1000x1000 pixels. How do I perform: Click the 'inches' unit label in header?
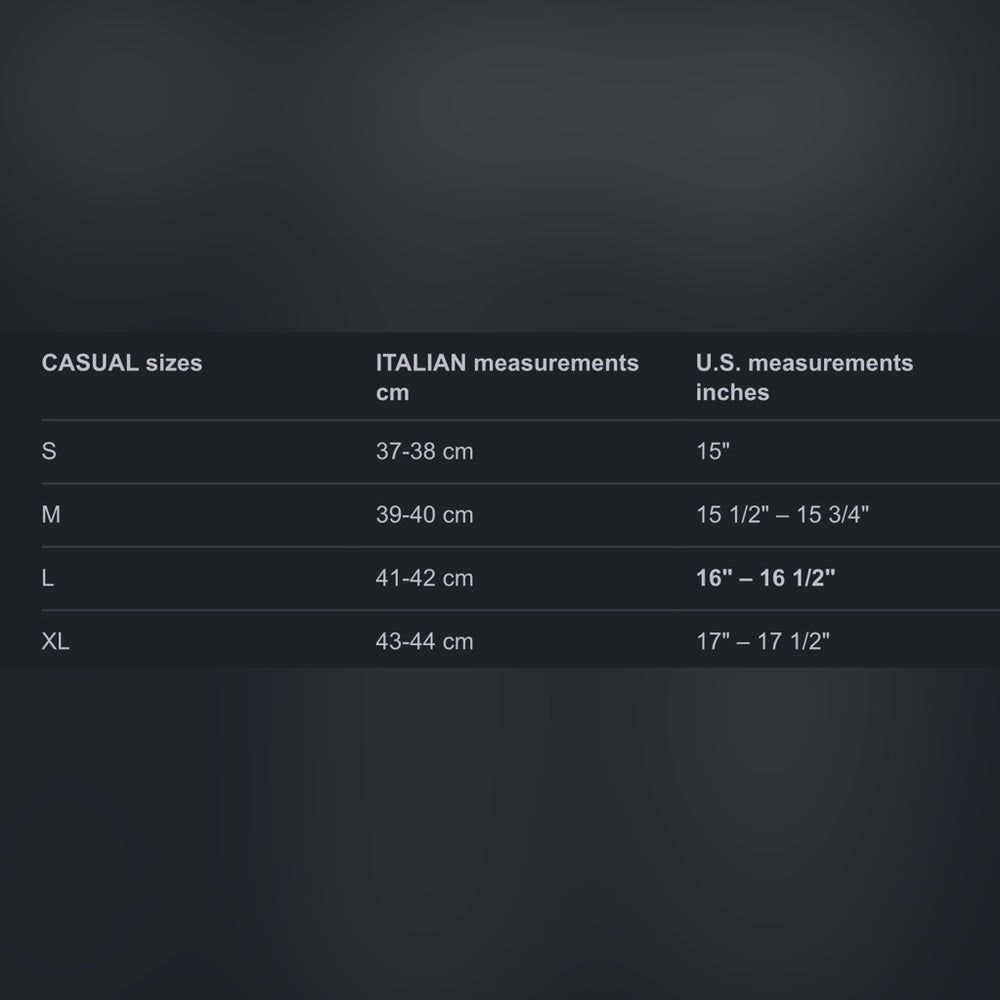[x=732, y=393]
